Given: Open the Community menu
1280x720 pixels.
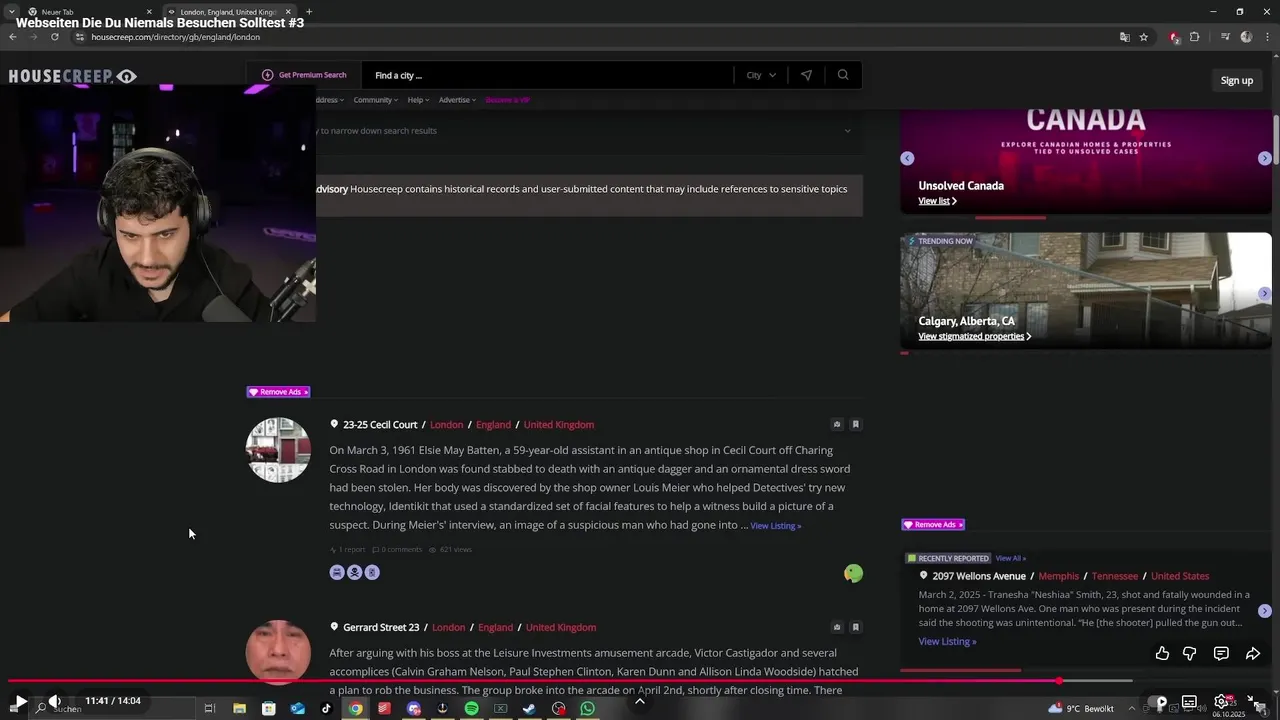Looking at the screenshot, I should click(x=375, y=100).
